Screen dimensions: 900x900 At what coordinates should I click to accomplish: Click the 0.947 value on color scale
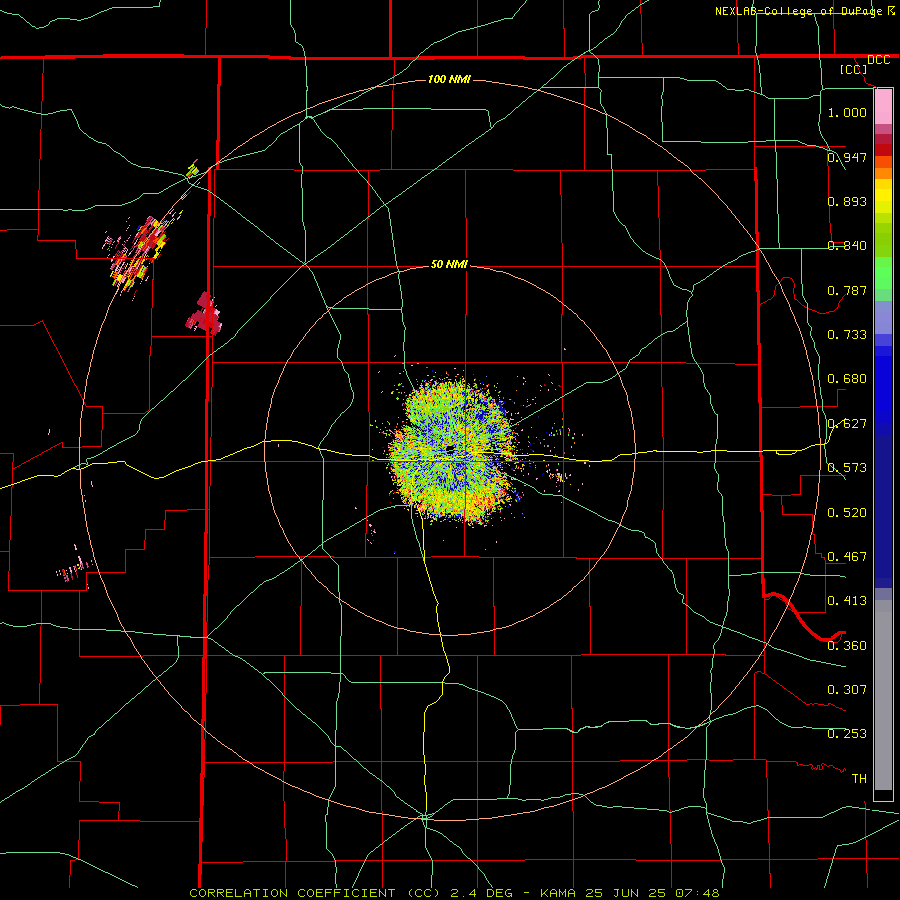coord(847,157)
